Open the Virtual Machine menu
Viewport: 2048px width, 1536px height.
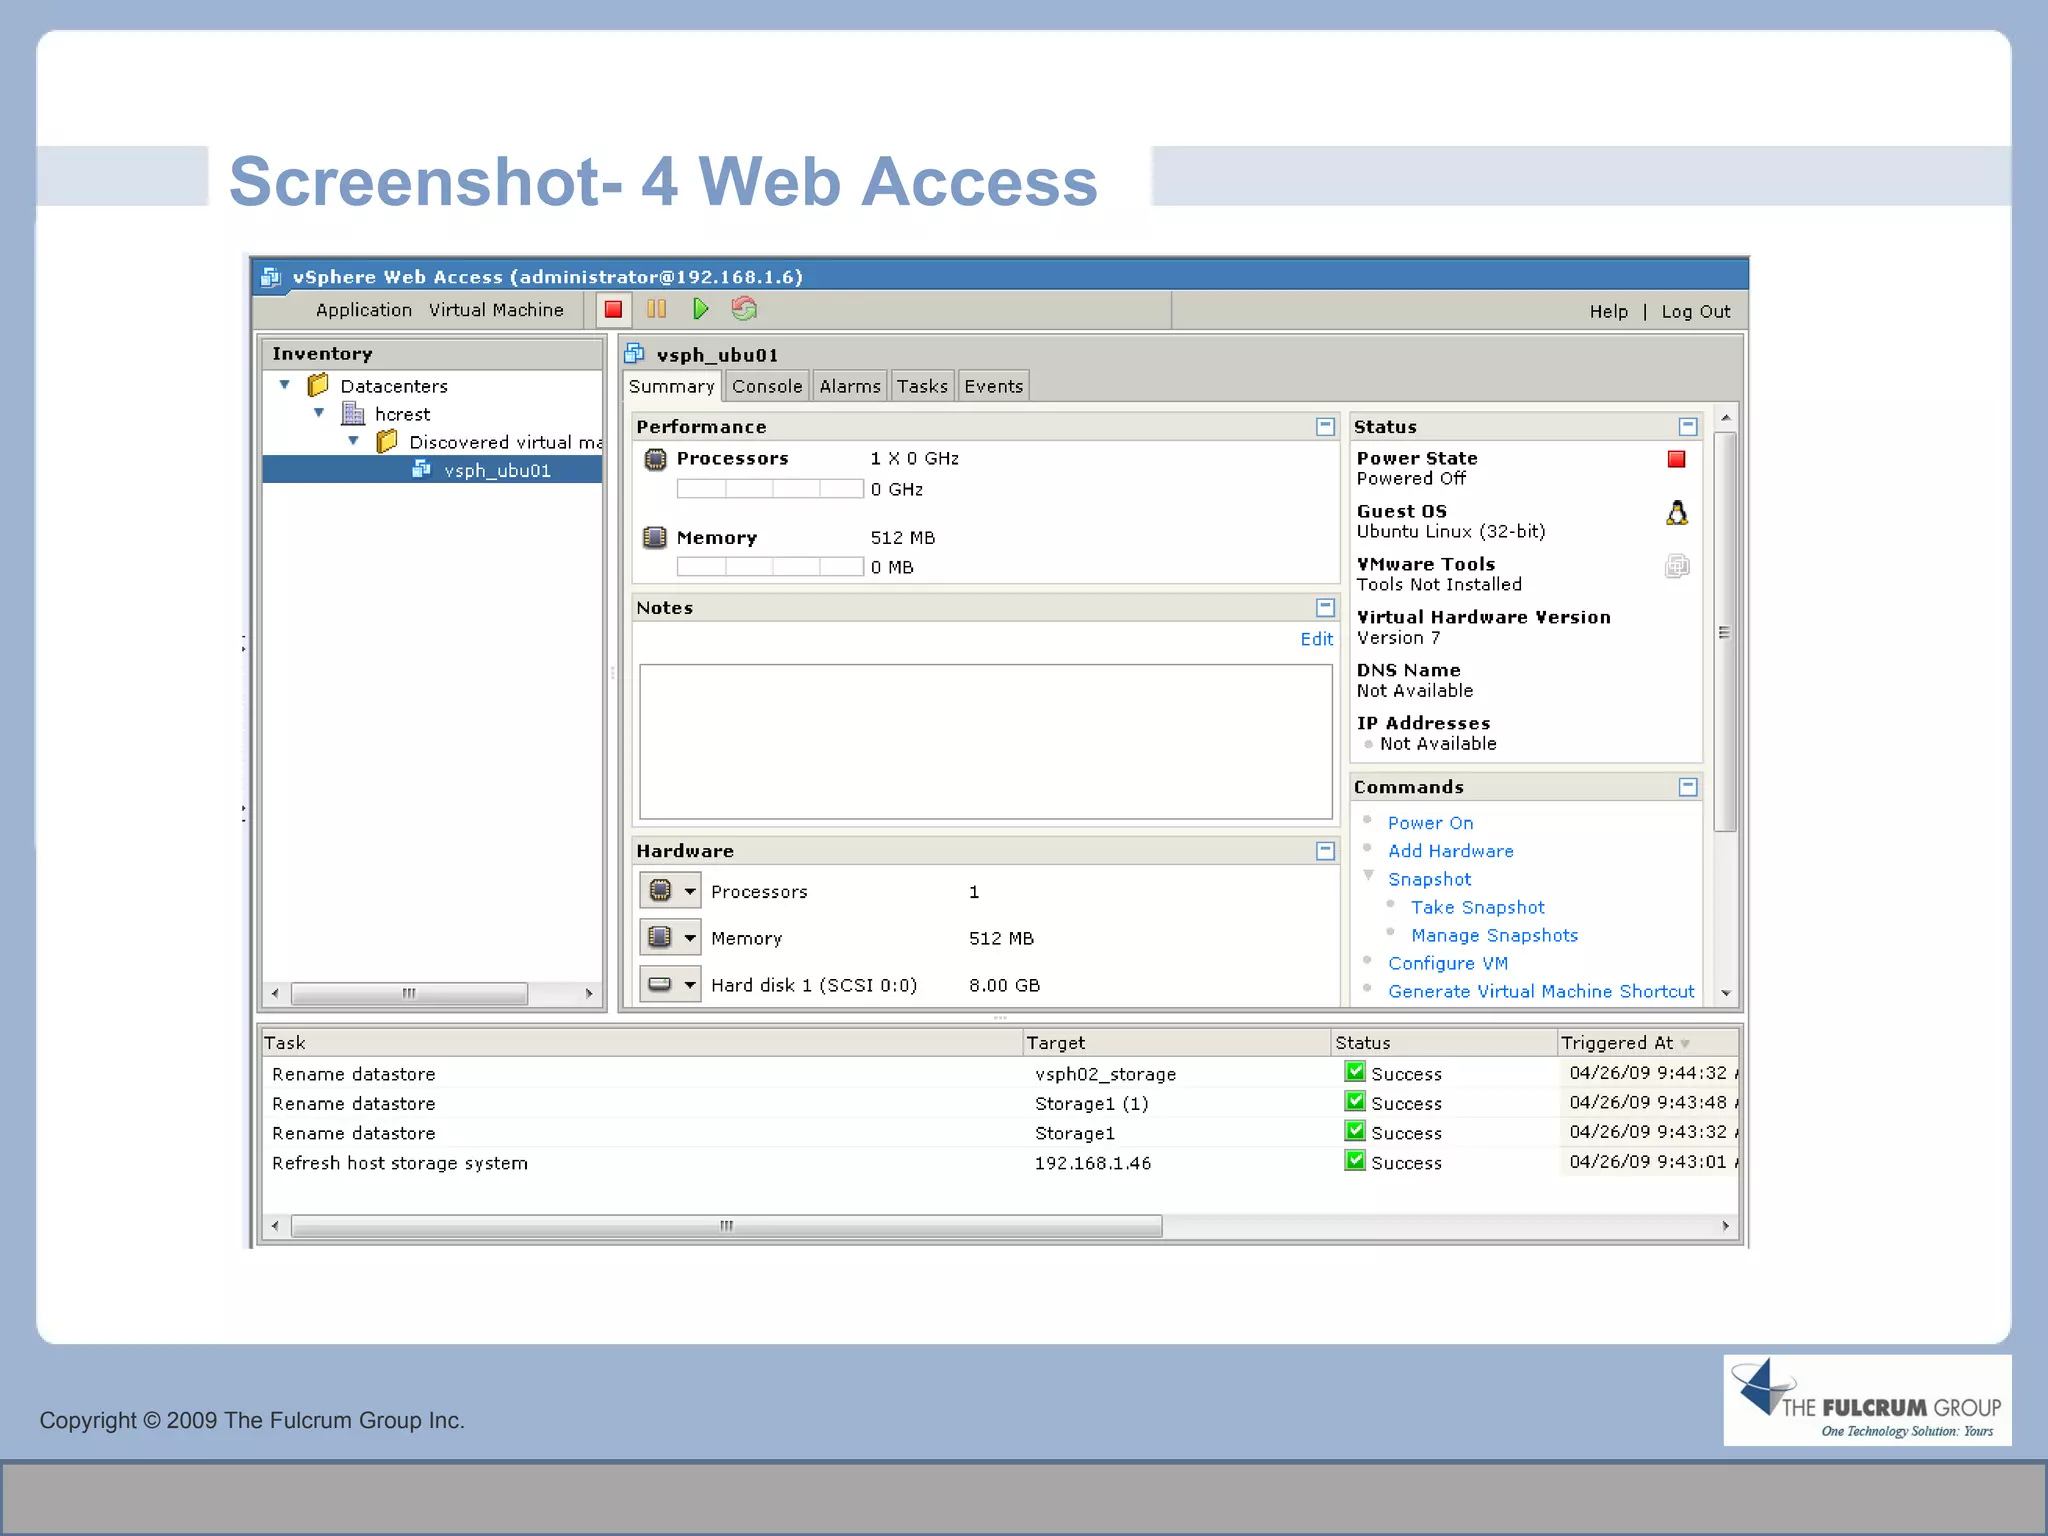tap(496, 310)
